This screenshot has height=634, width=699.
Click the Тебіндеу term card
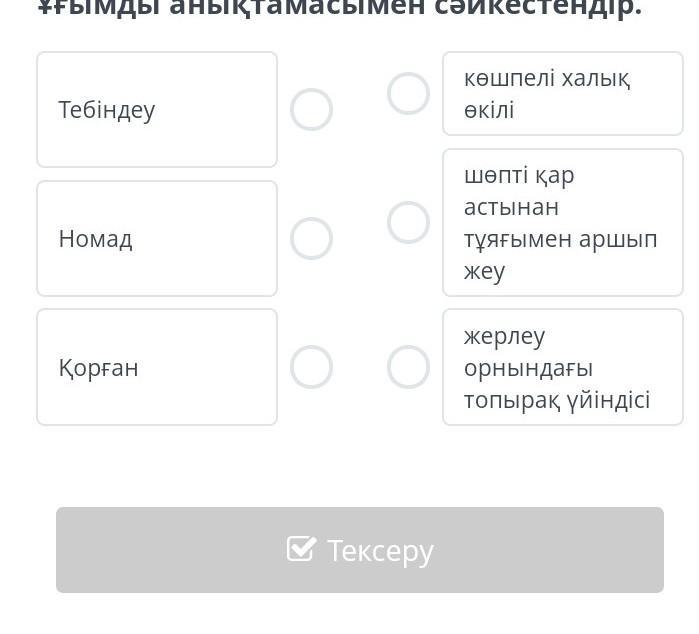(157, 110)
